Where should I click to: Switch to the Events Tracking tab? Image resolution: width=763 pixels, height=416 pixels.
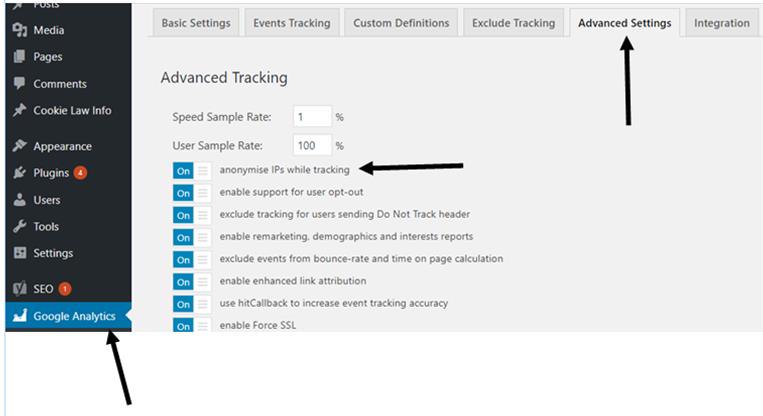[x=291, y=23]
